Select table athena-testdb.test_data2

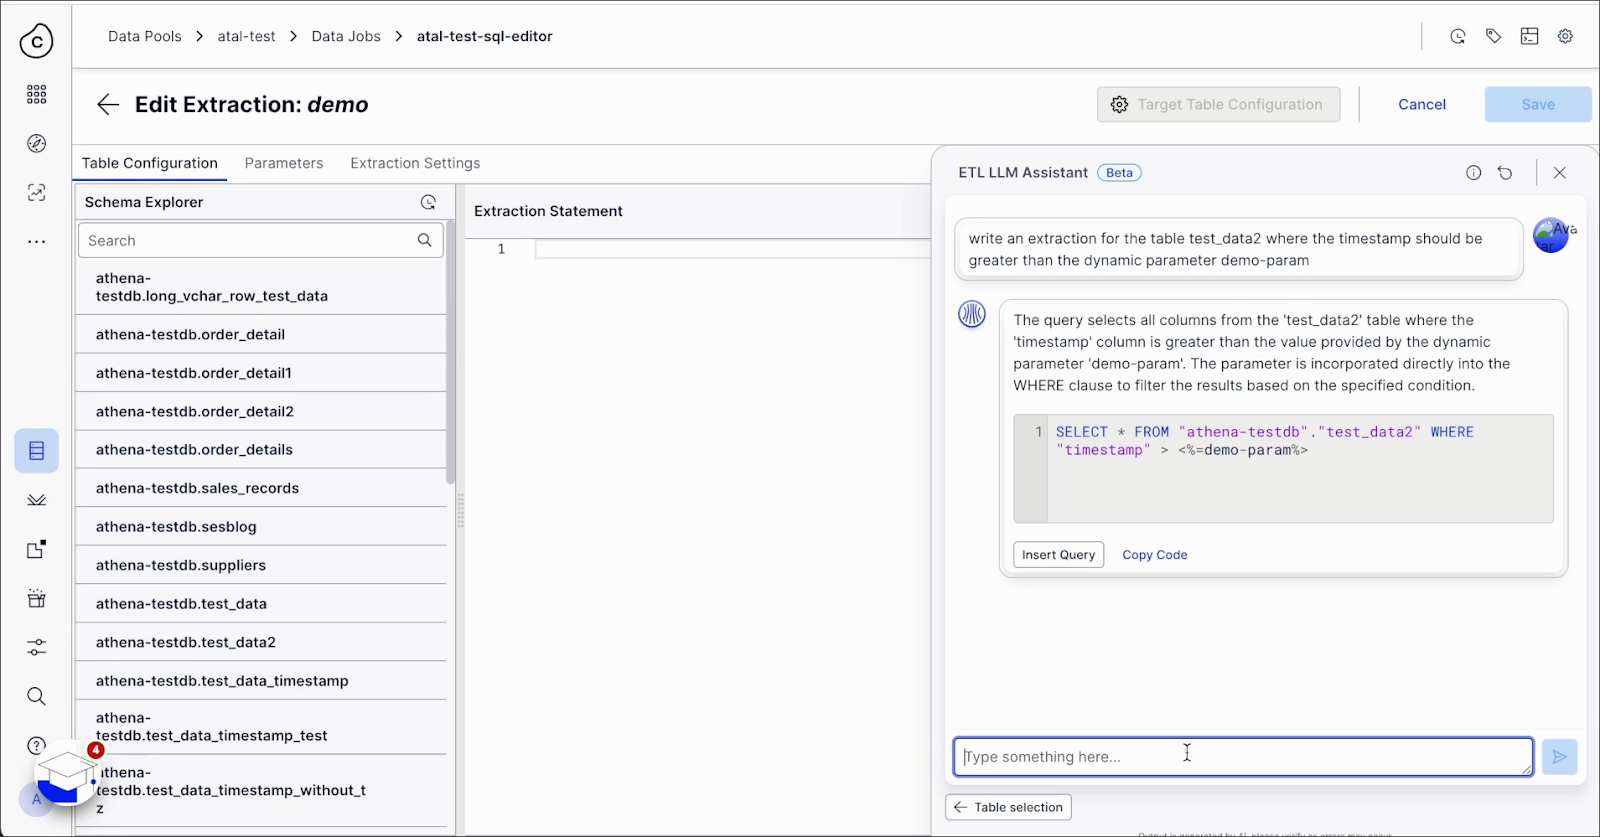[x=260, y=642]
